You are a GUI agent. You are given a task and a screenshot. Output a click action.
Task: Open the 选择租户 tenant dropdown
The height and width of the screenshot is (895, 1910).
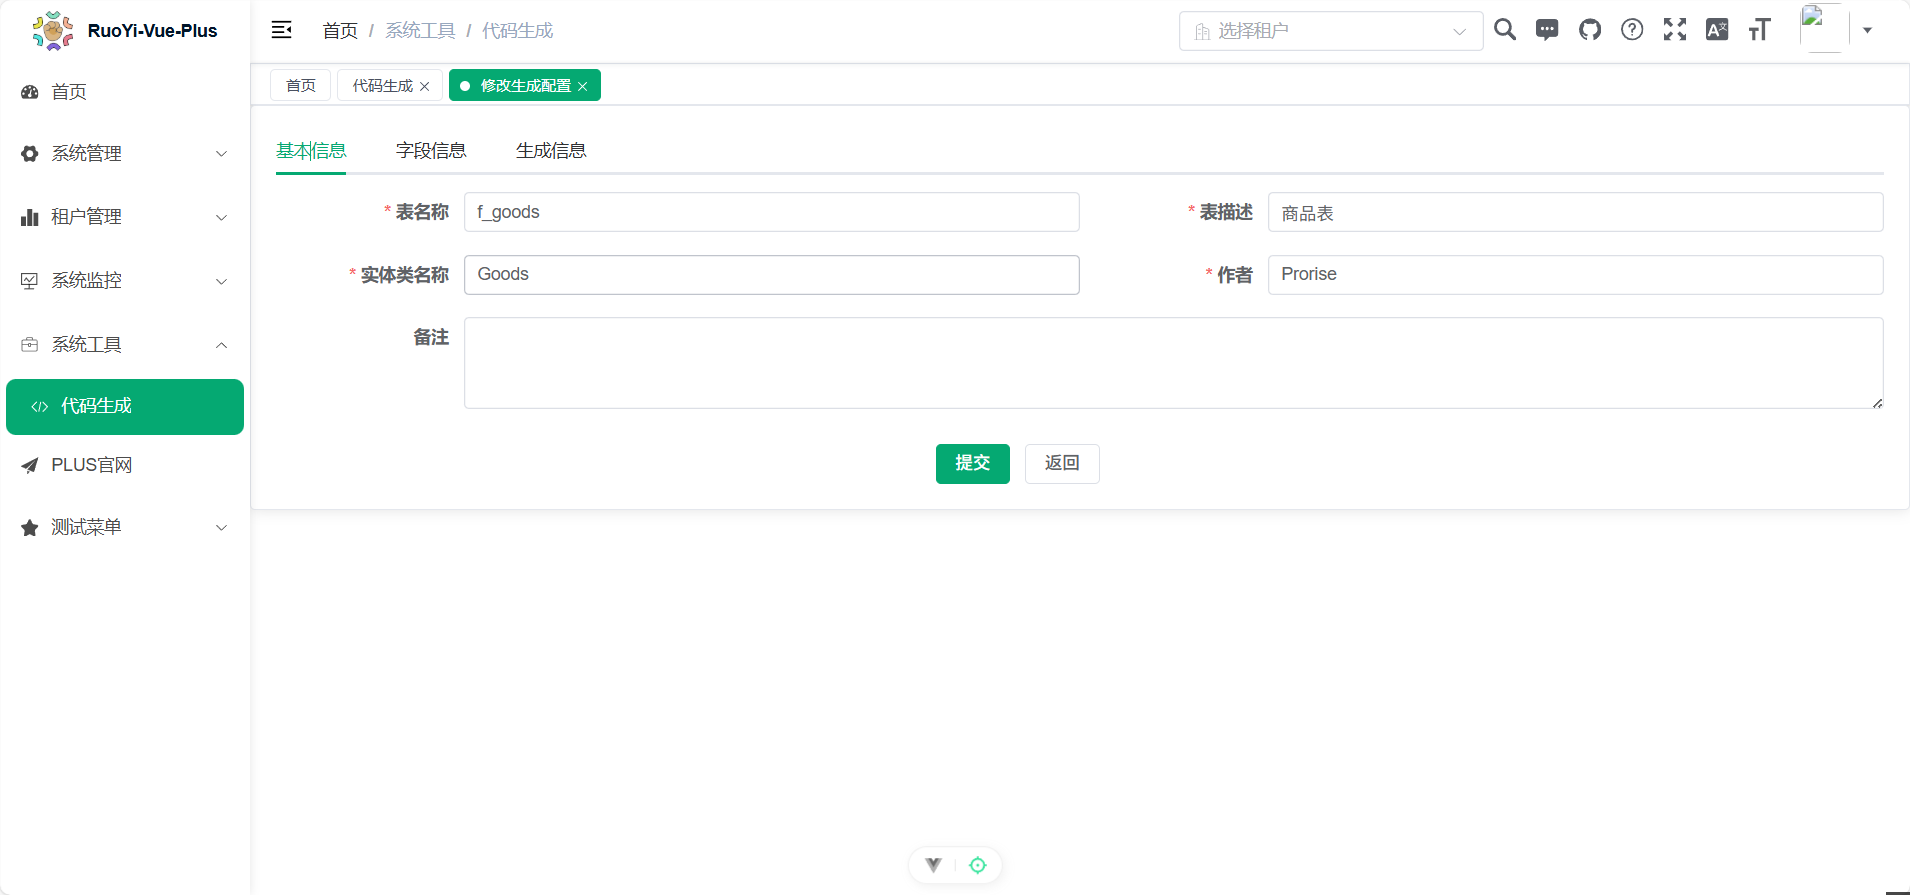pos(1330,31)
